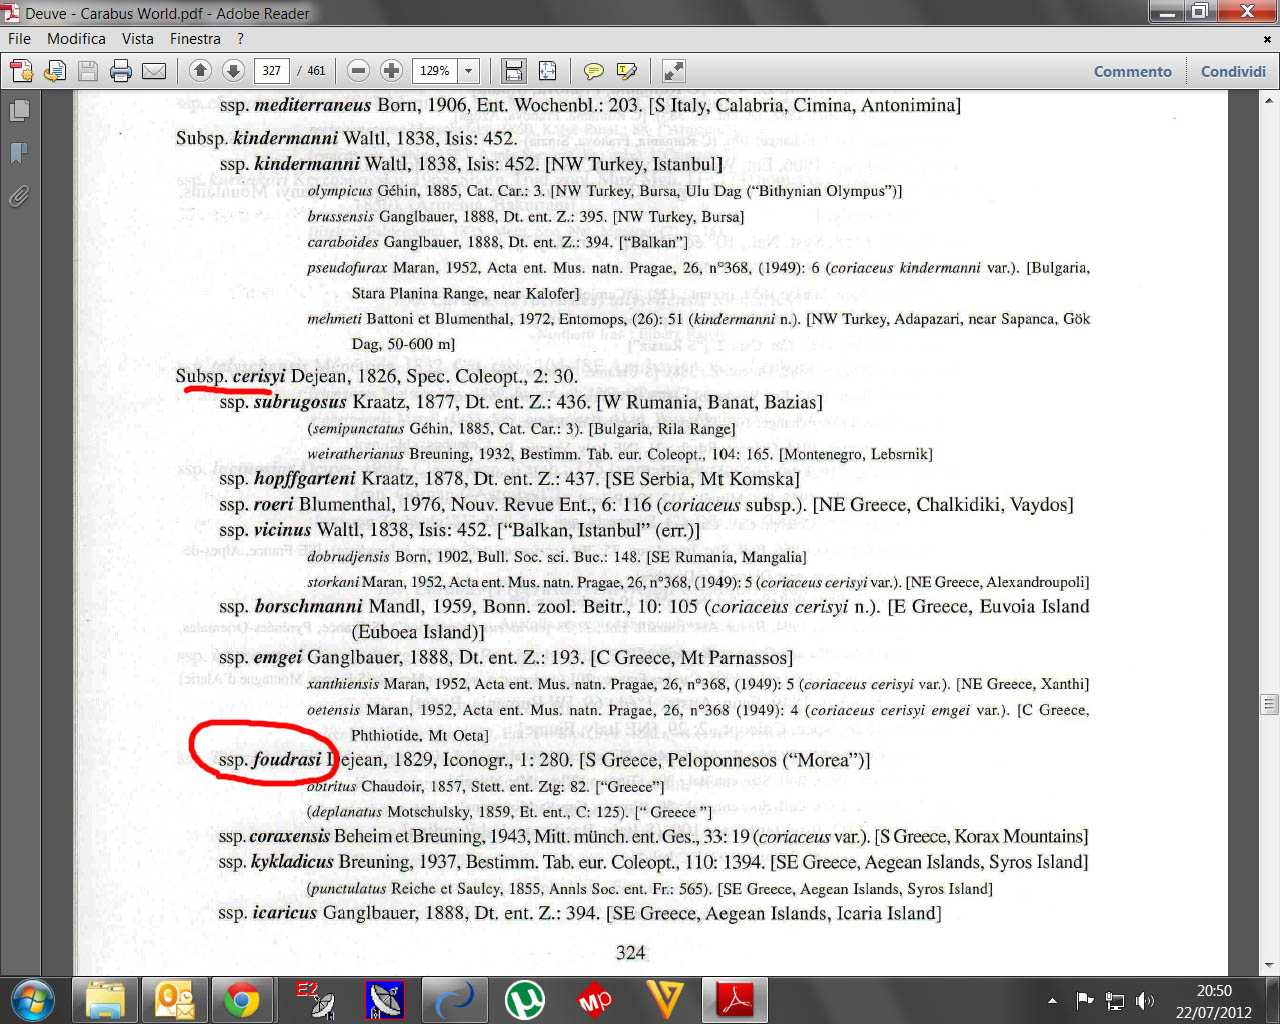
Task: Click the page number field
Action: click(x=272, y=71)
